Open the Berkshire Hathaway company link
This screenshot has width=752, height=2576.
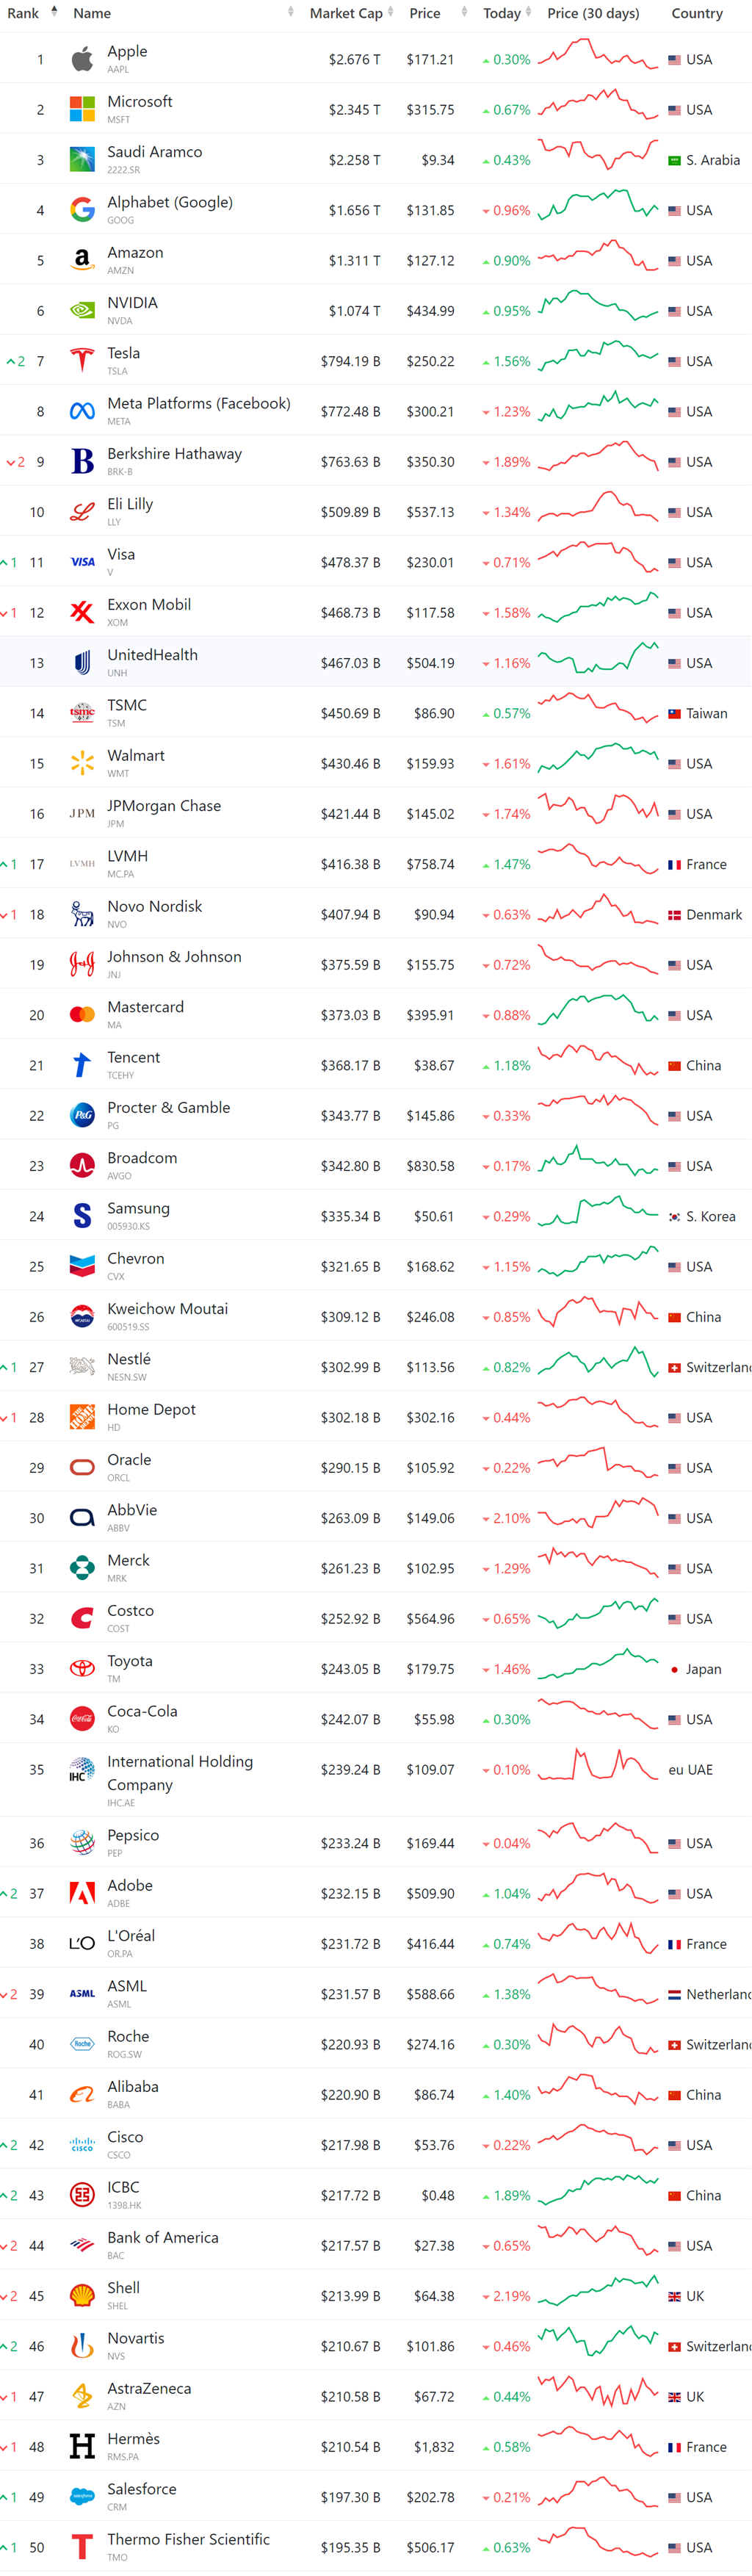point(174,454)
